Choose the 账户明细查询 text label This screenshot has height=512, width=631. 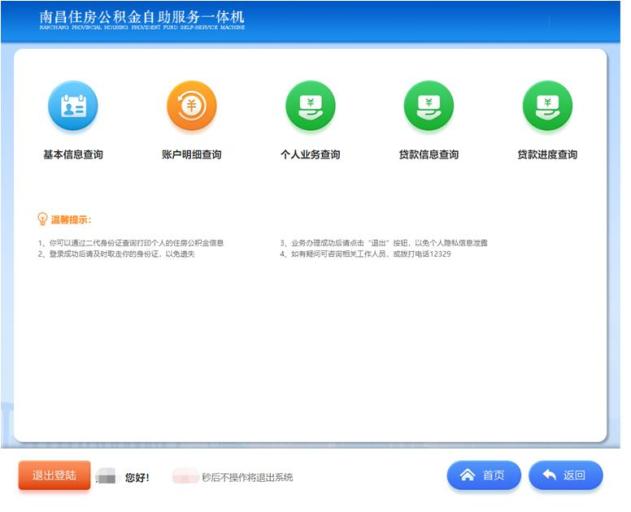point(191,155)
